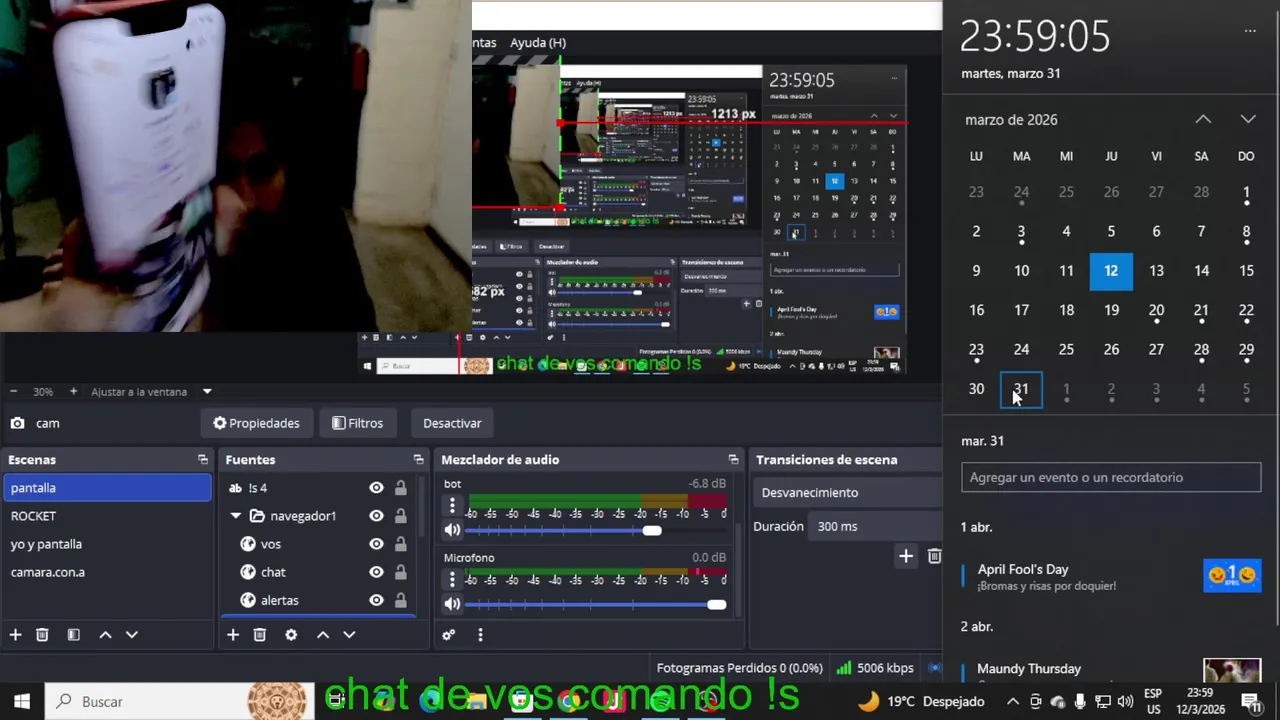Toggle visibility of '!s 4' source

click(376, 488)
